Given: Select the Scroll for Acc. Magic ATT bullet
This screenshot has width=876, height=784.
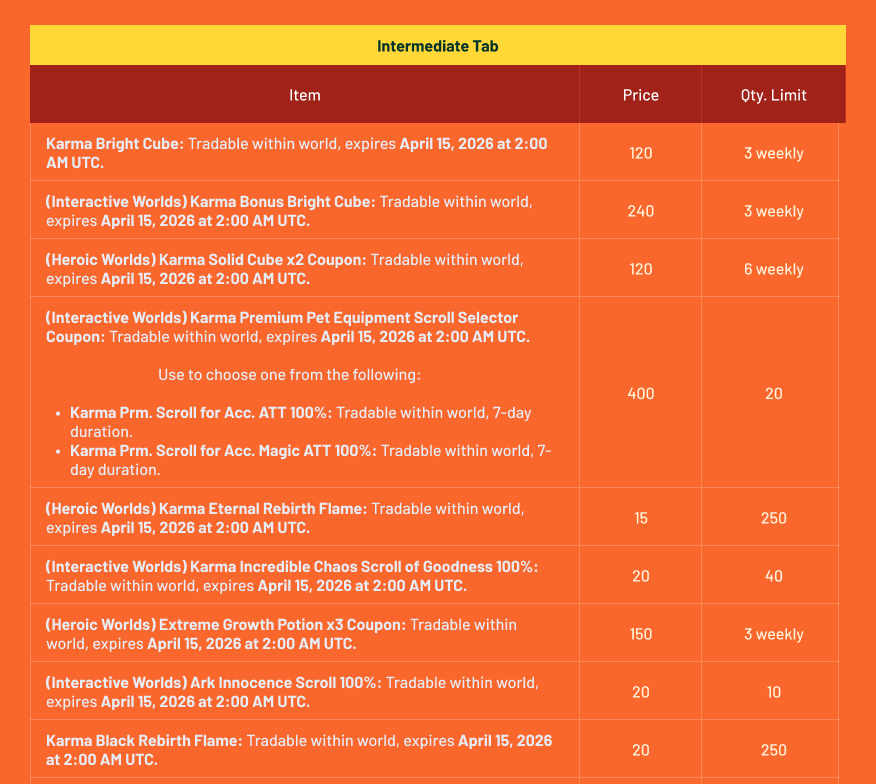Looking at the screenshot, I should click(x=223, y=451).
